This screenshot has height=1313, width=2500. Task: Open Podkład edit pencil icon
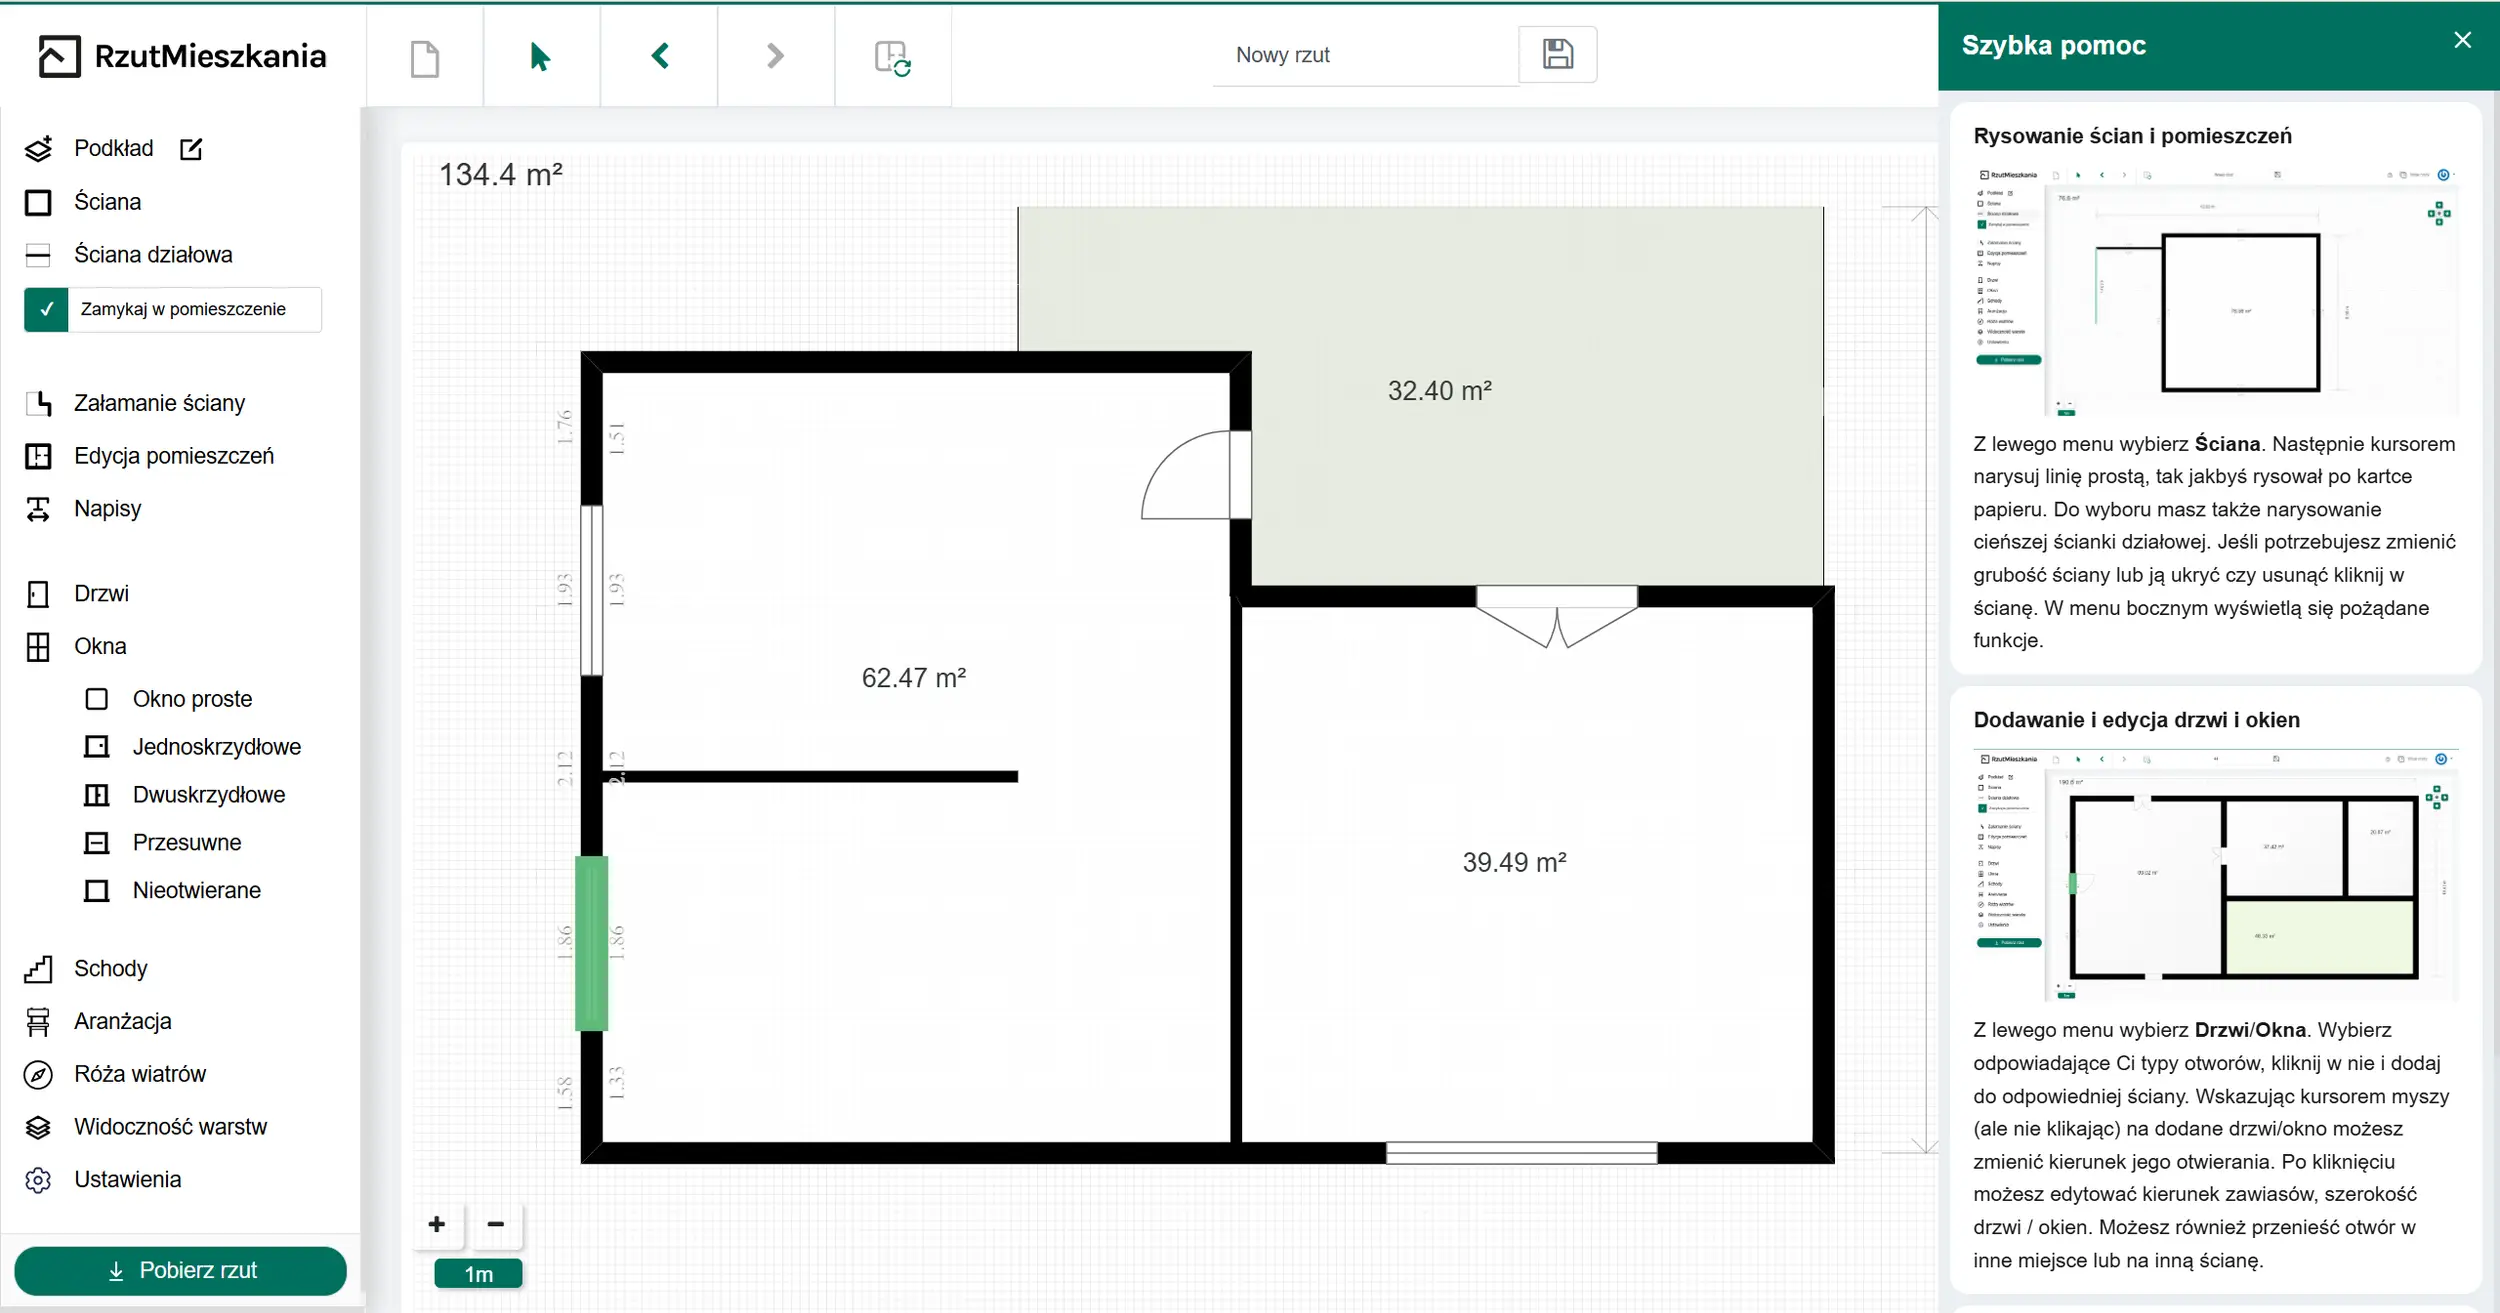pyautogui.click(x=191, y=149)
